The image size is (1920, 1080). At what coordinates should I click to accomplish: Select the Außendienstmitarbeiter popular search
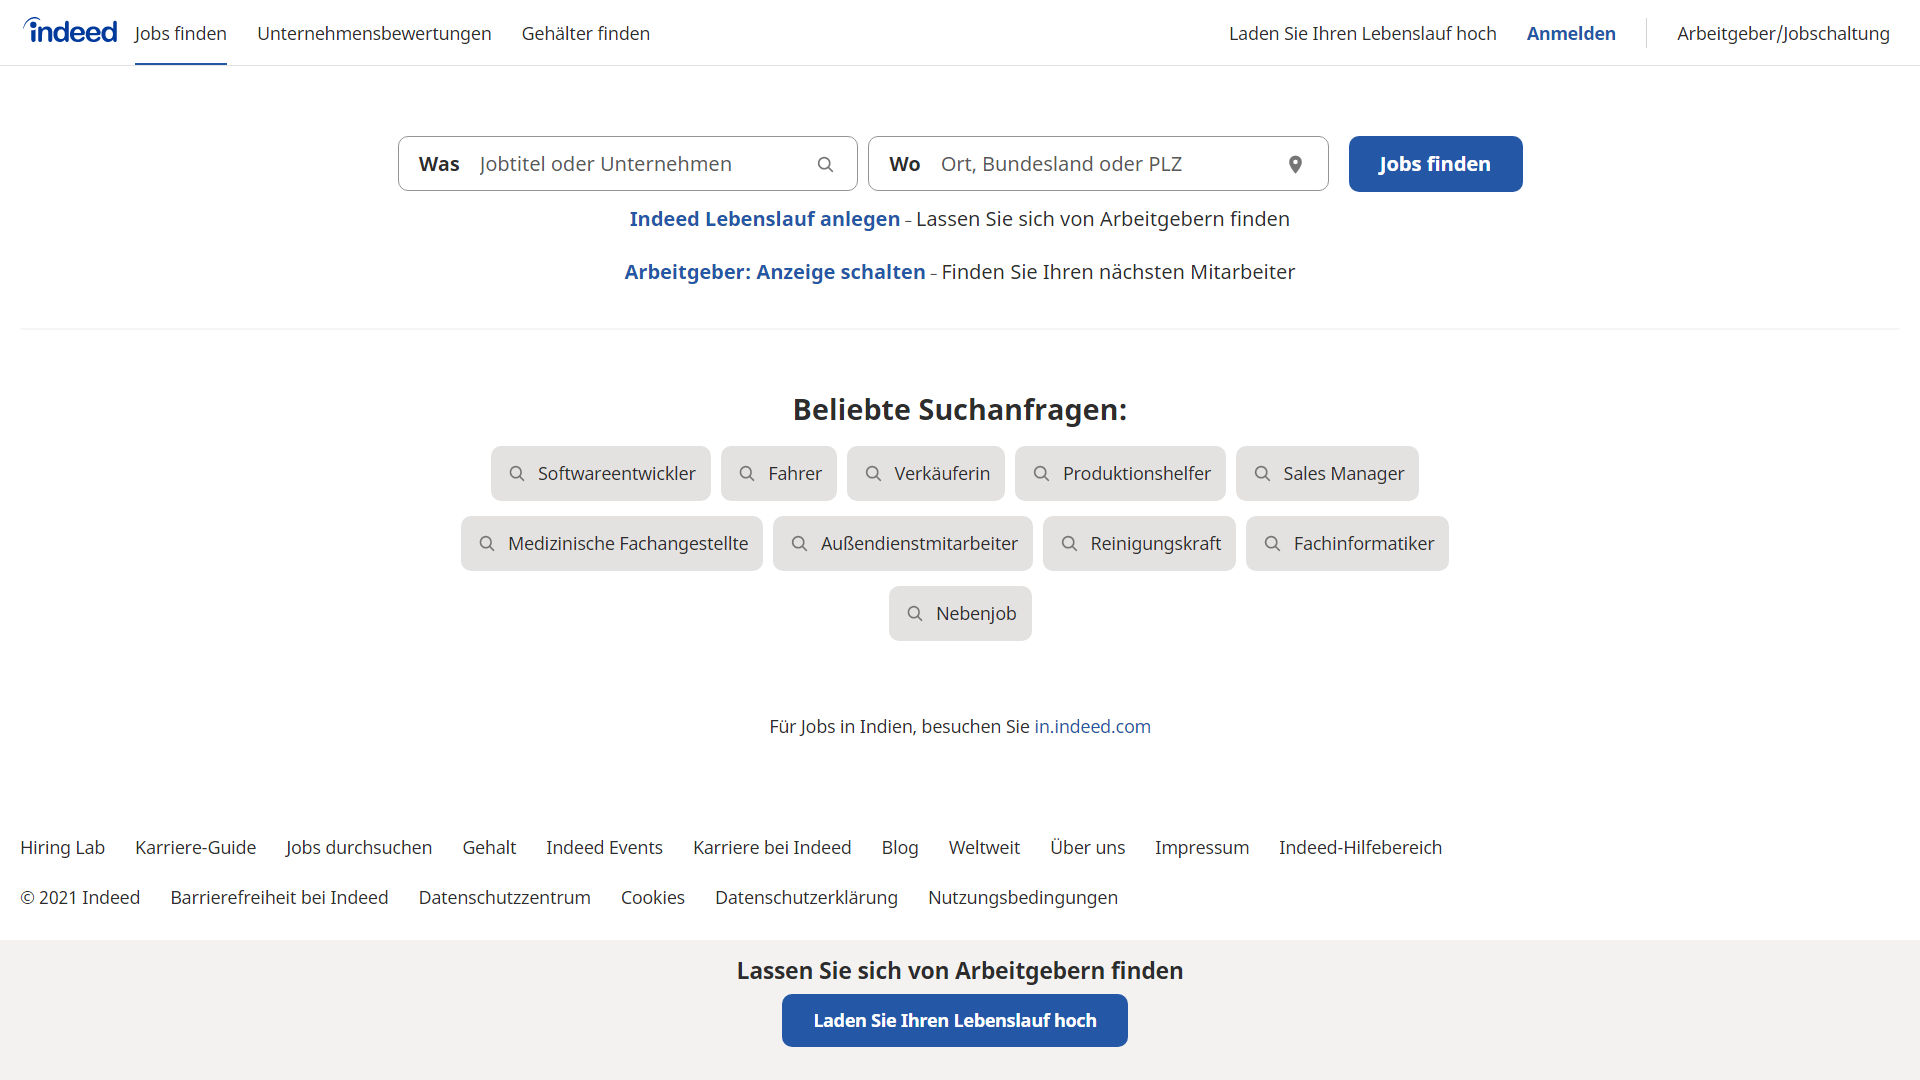click(903, 544)
